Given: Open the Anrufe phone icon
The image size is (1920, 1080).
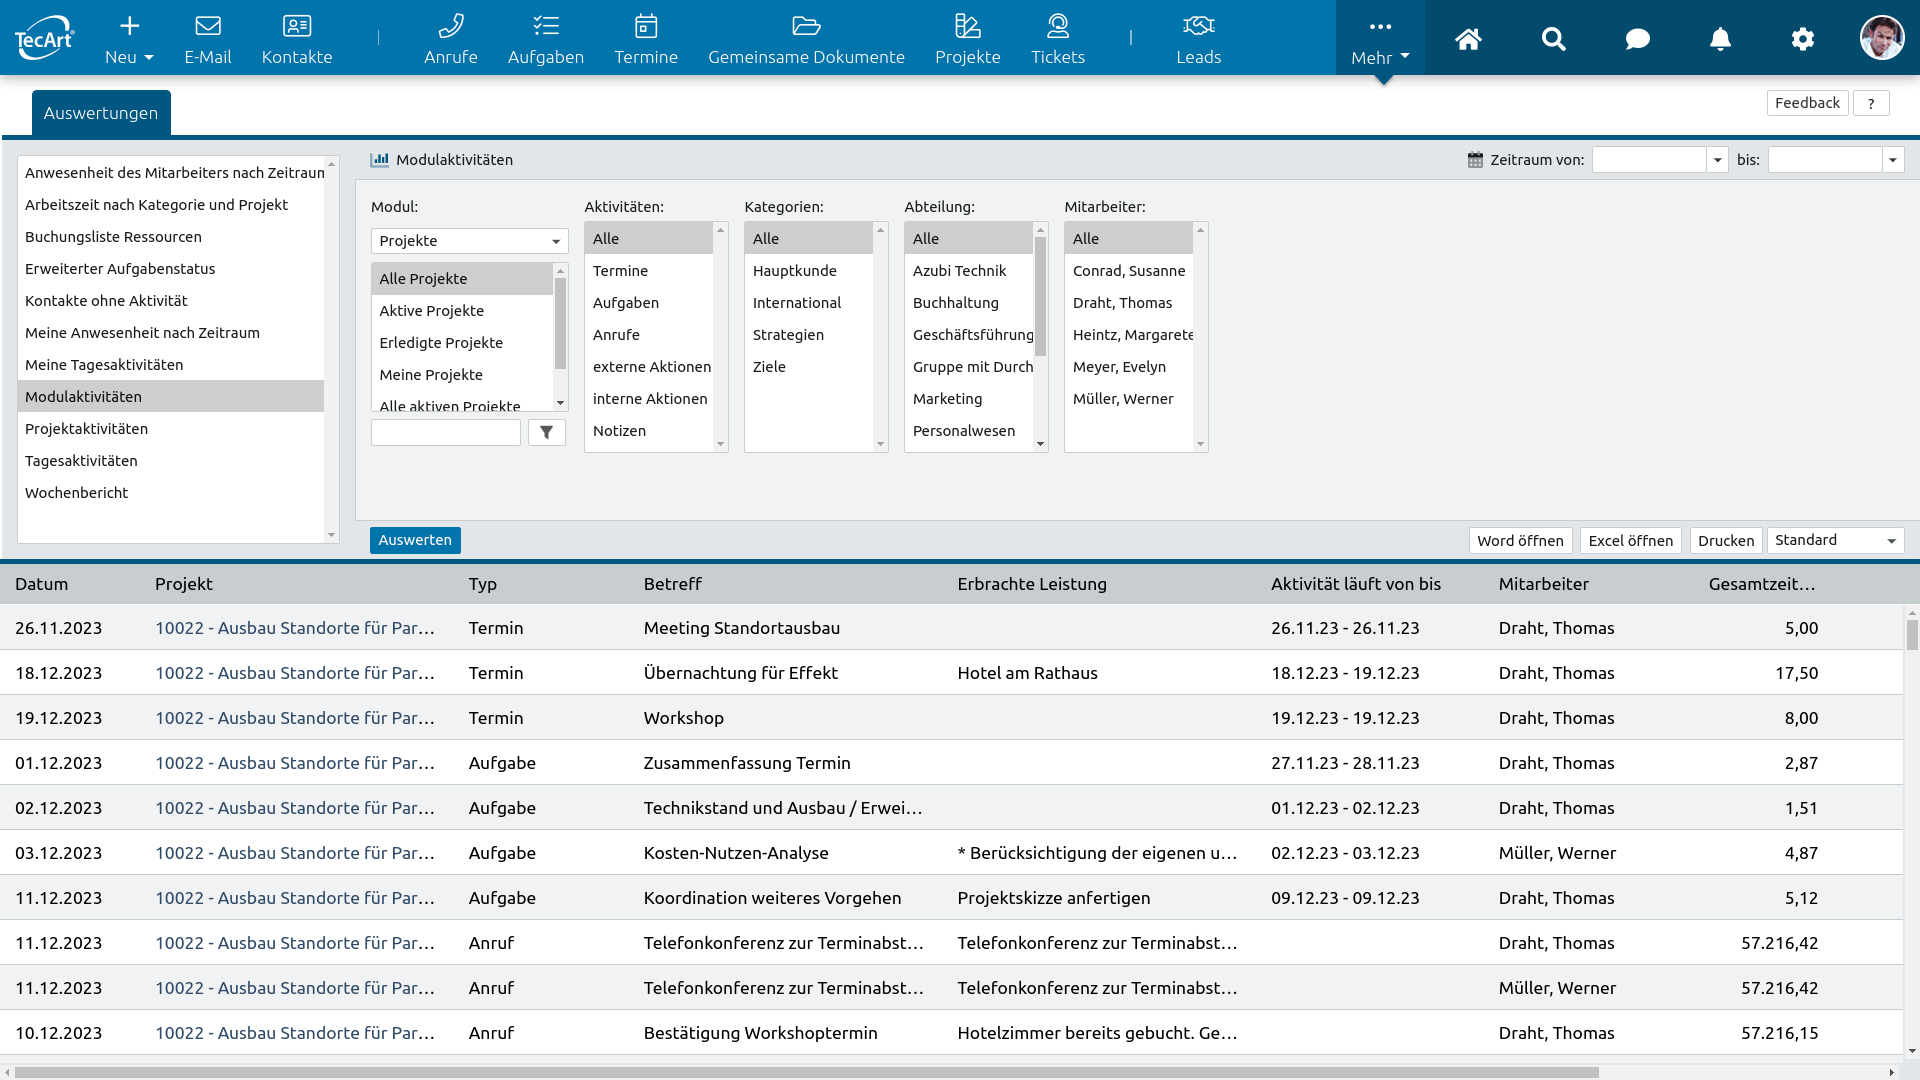Looking at the screenshot, I should [x=450, y=26].
